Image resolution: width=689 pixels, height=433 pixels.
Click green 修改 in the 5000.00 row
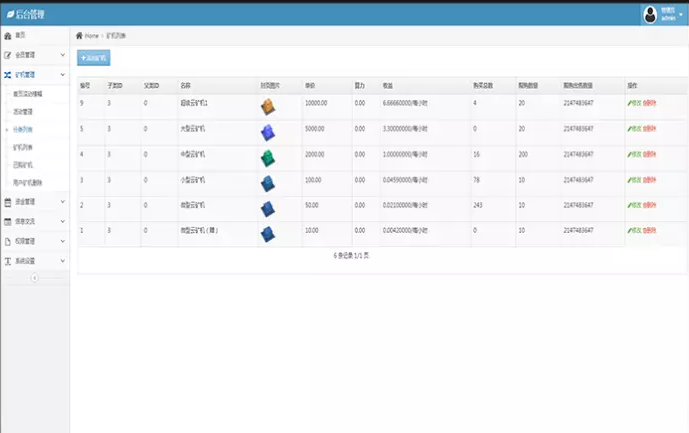click(x=635, y=129)
